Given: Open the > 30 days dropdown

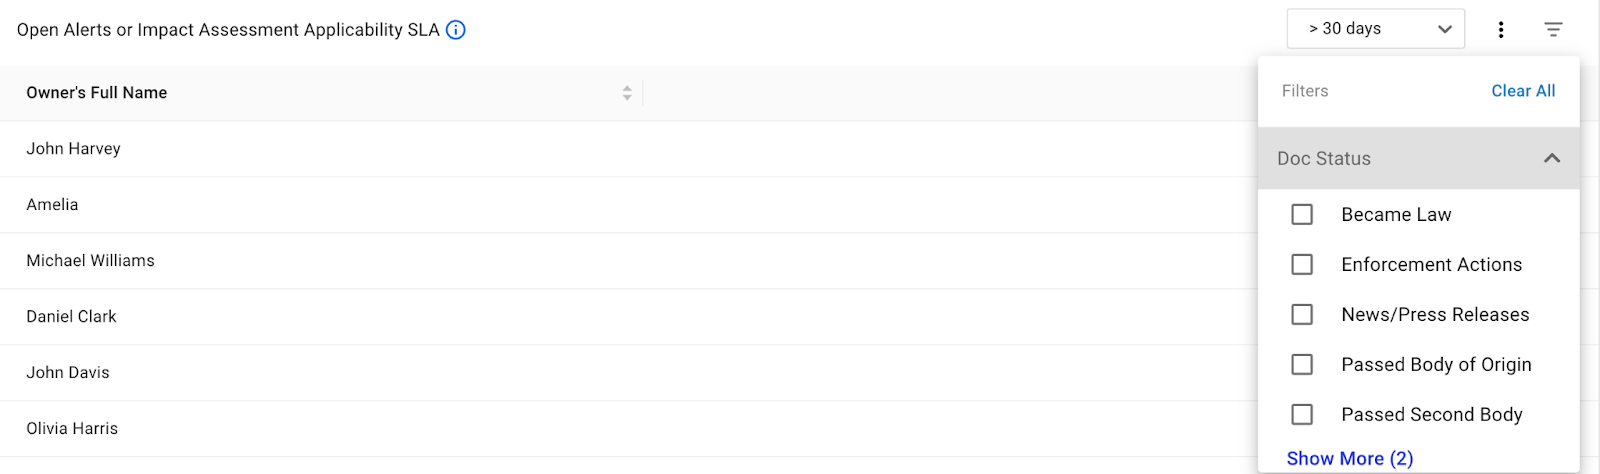Looking at the screenshot, I should (1375, 29).
